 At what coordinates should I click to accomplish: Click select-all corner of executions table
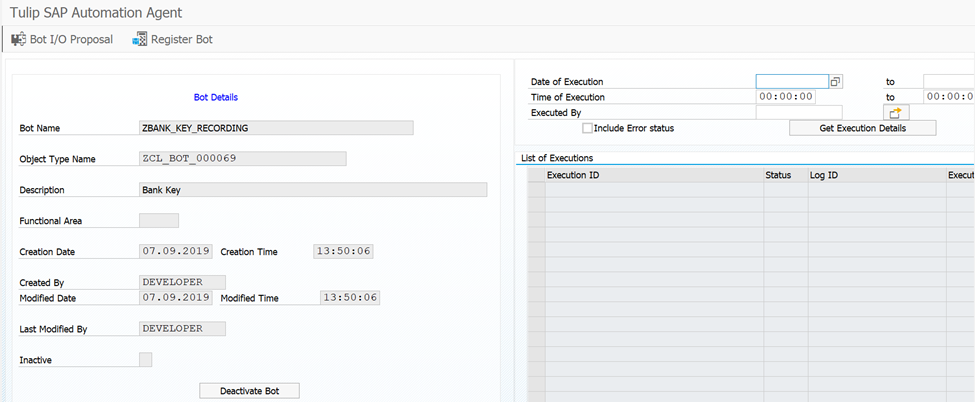[536, 175]
